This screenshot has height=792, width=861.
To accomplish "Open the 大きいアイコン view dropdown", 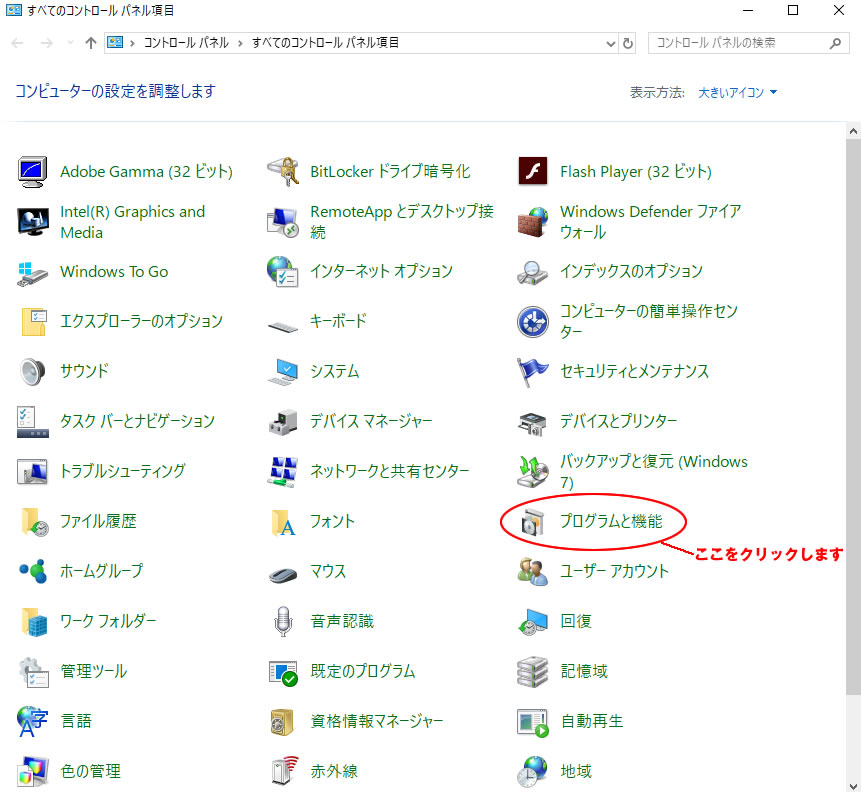I will click(737, 92).
